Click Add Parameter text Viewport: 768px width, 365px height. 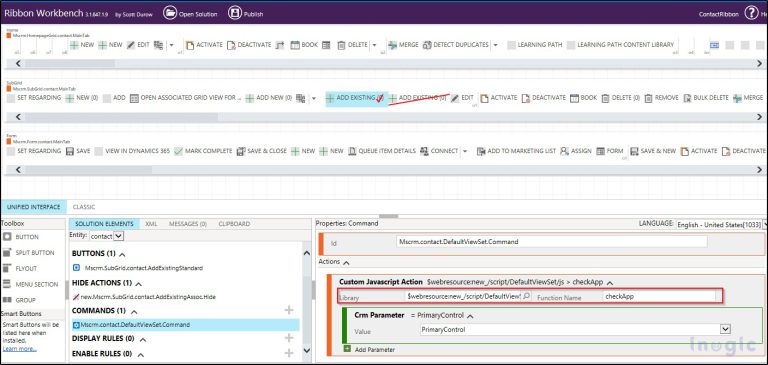pos(375,349)
